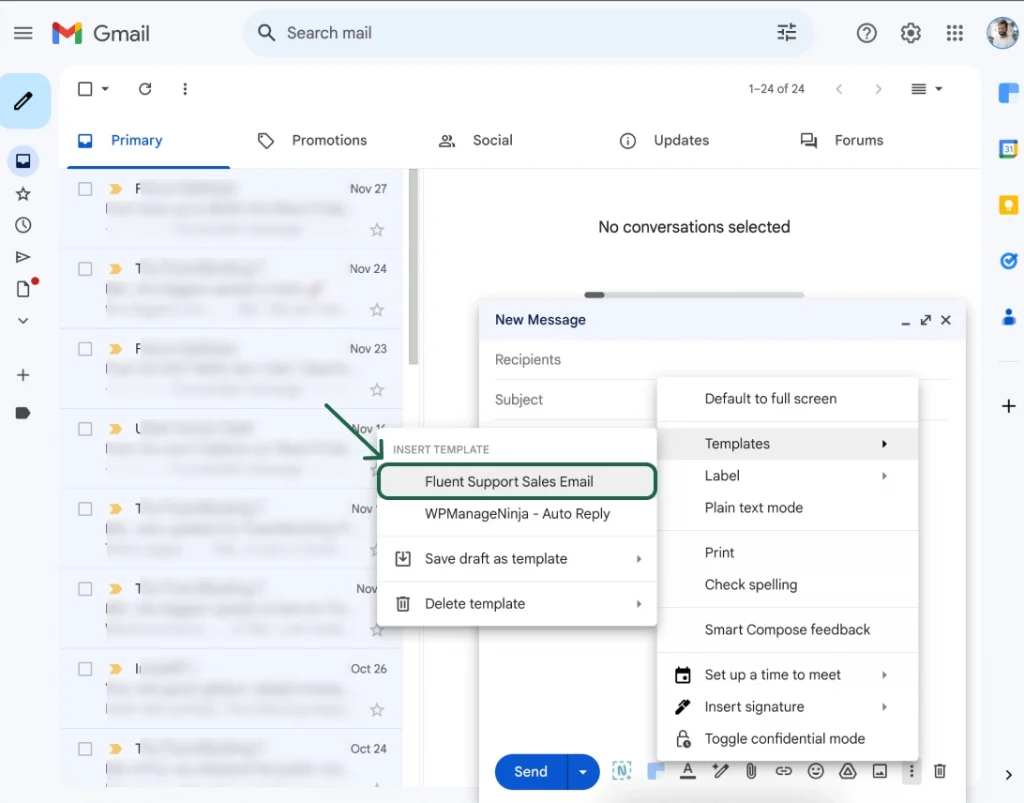Open Google Keep side panel
Image resolution: width=1024 pixels, height=803 pixels.
point(1009,205)
